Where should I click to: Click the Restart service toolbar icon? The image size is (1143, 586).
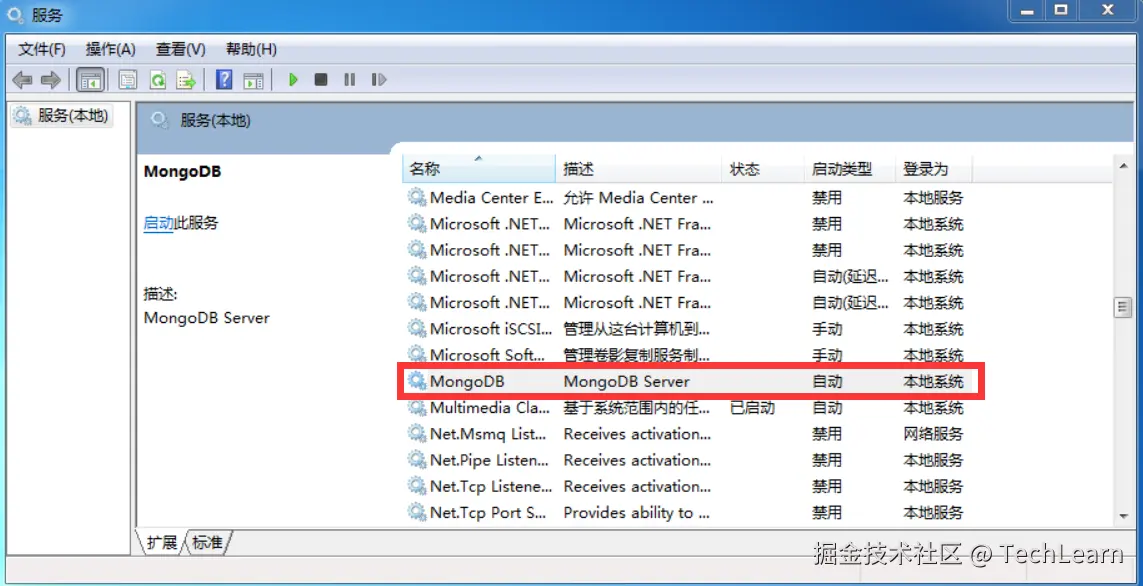coord(378,79)
